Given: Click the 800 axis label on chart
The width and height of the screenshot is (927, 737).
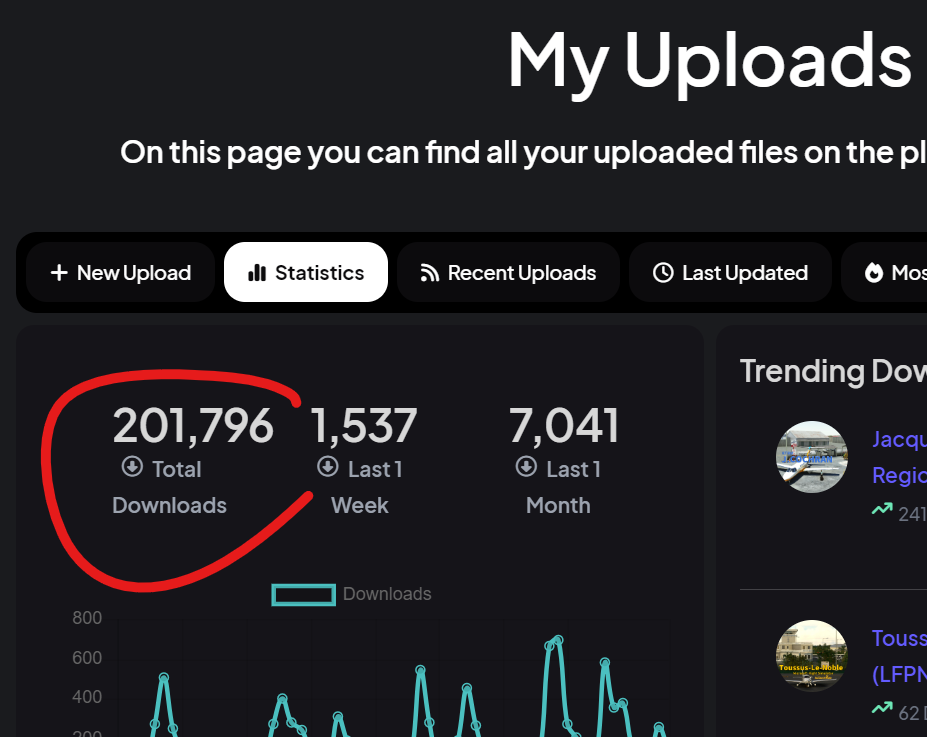Looking at the screenshot, I should pos(87,618).
